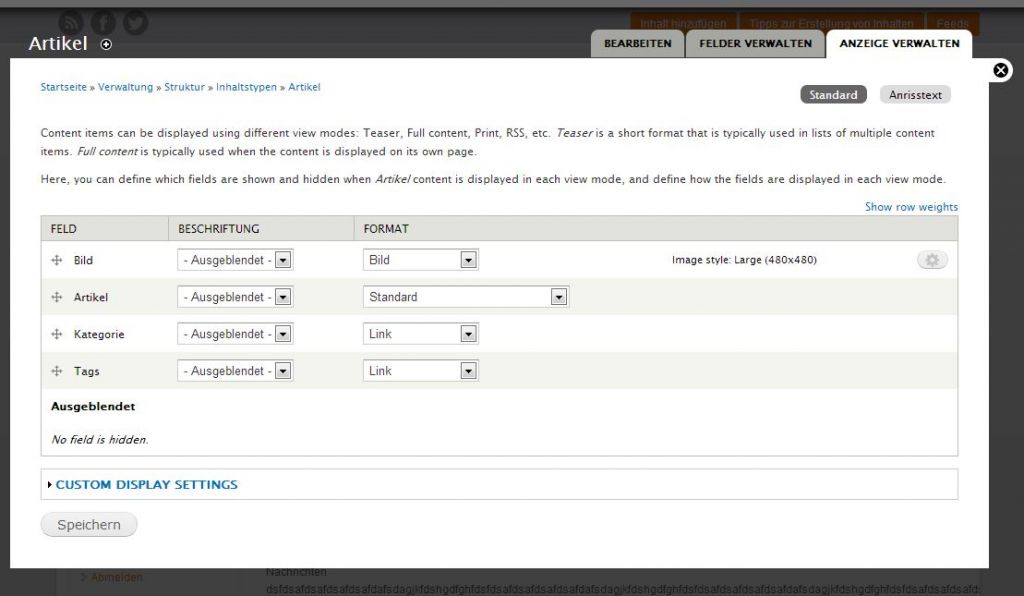Open Bild format dropdown
The image size is (1024, 596).
[x=421, y=260]
